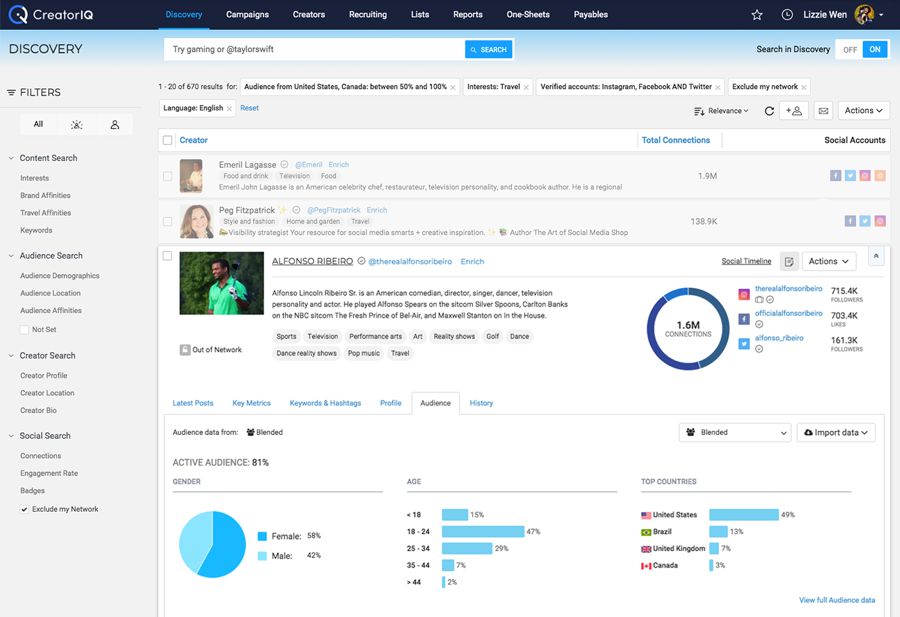Check the Not Set audience checkbox

[25, 329]
